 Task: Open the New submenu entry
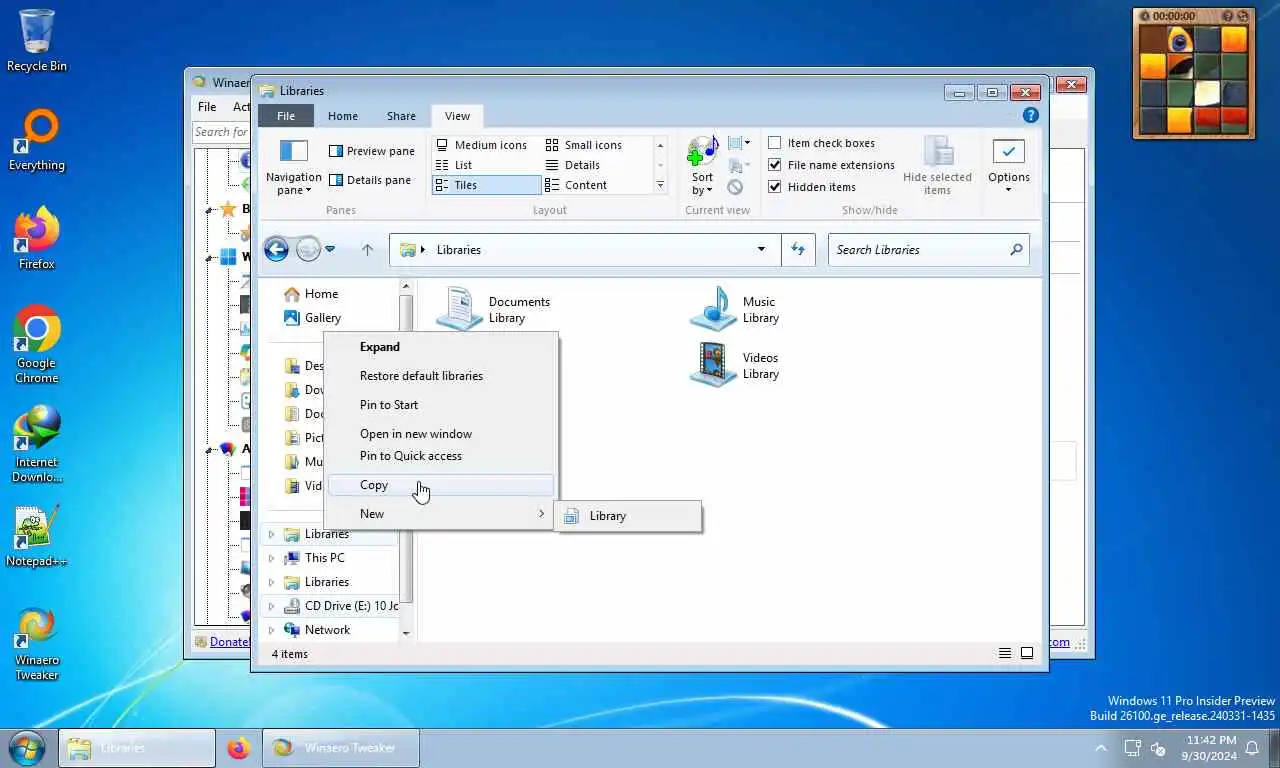point(441,514)
